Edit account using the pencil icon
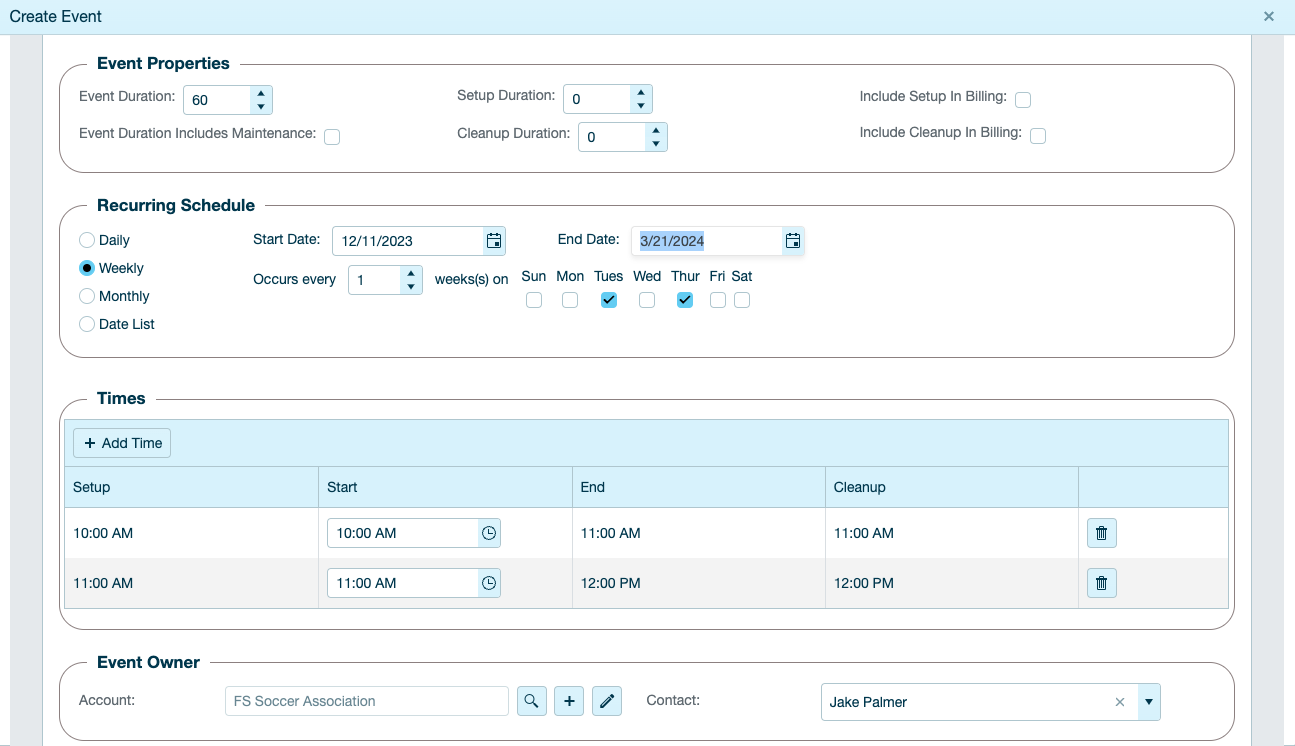 click(606, 702)
